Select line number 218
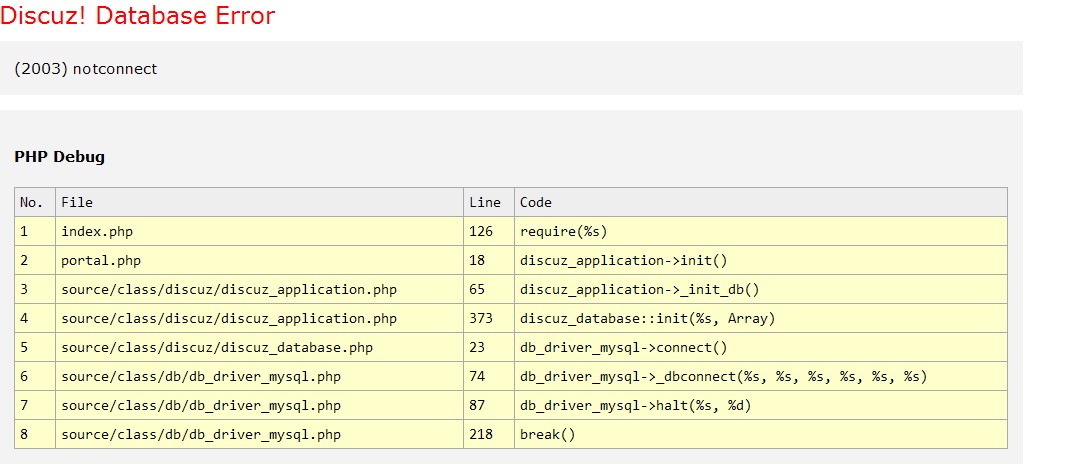The width and height of the screenshot is (1067, 464). click(x=480, y=434)
